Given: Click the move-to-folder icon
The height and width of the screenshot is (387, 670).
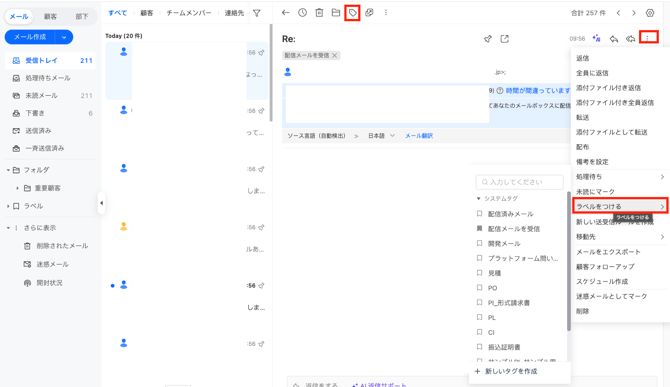Looking at the screenshot, I should tap(336, 13).
